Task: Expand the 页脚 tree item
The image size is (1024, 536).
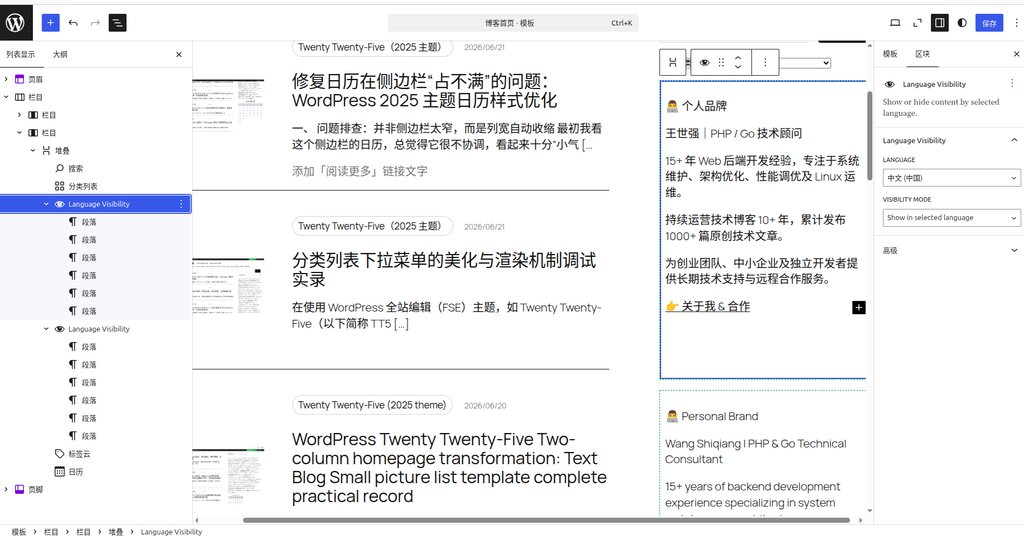Action: [6, 489]
